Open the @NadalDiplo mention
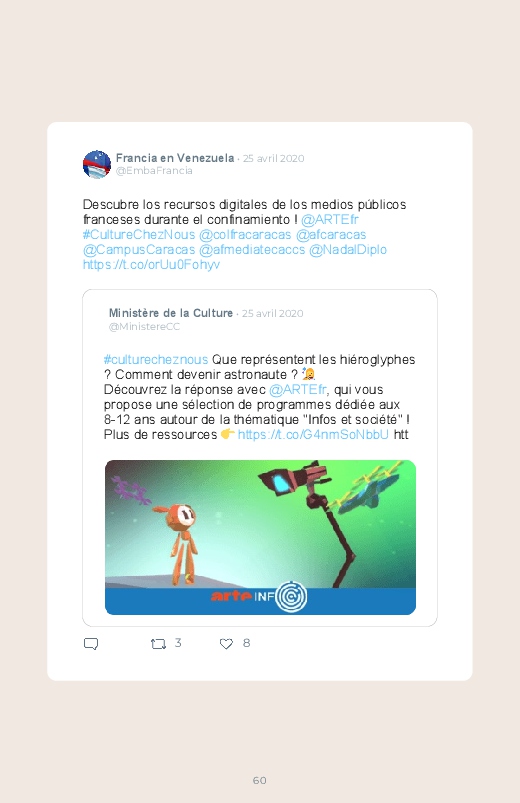This screenshot has height=803, width=520. pos(348,249)
